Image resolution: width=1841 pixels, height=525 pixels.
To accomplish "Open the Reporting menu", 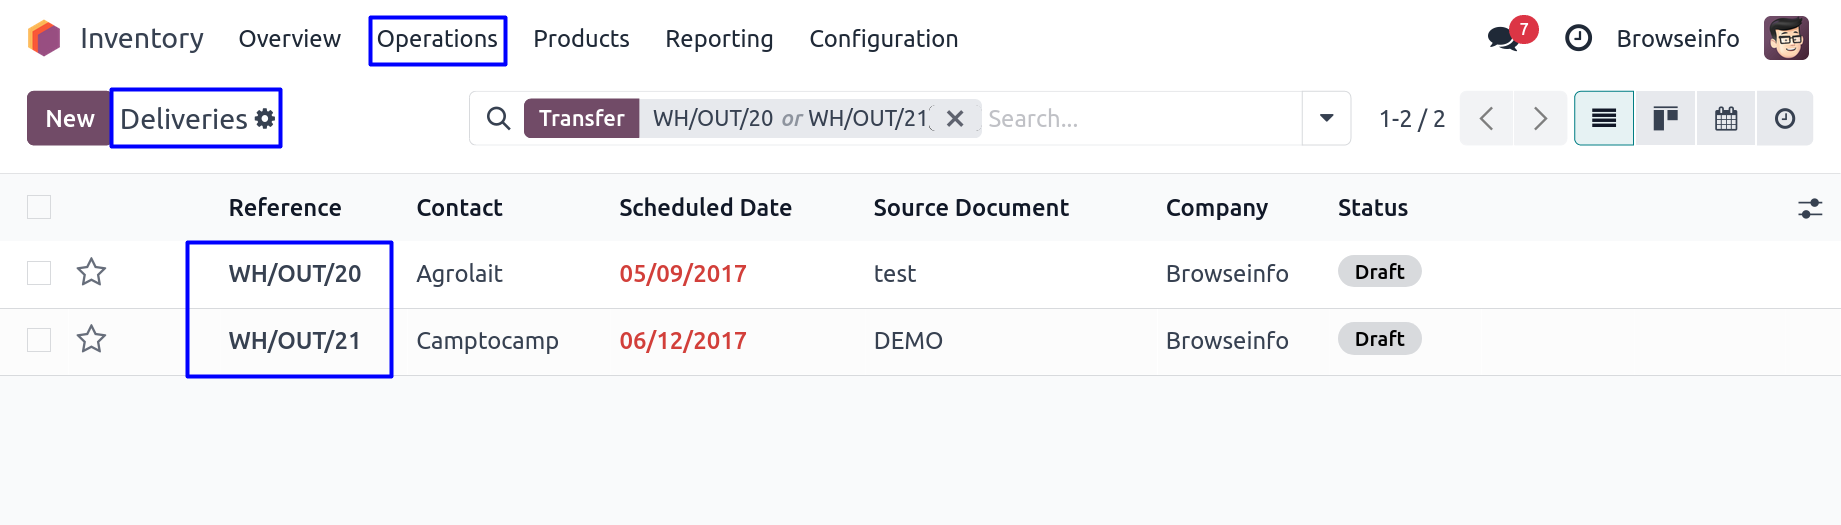I will tap(719, 40).
